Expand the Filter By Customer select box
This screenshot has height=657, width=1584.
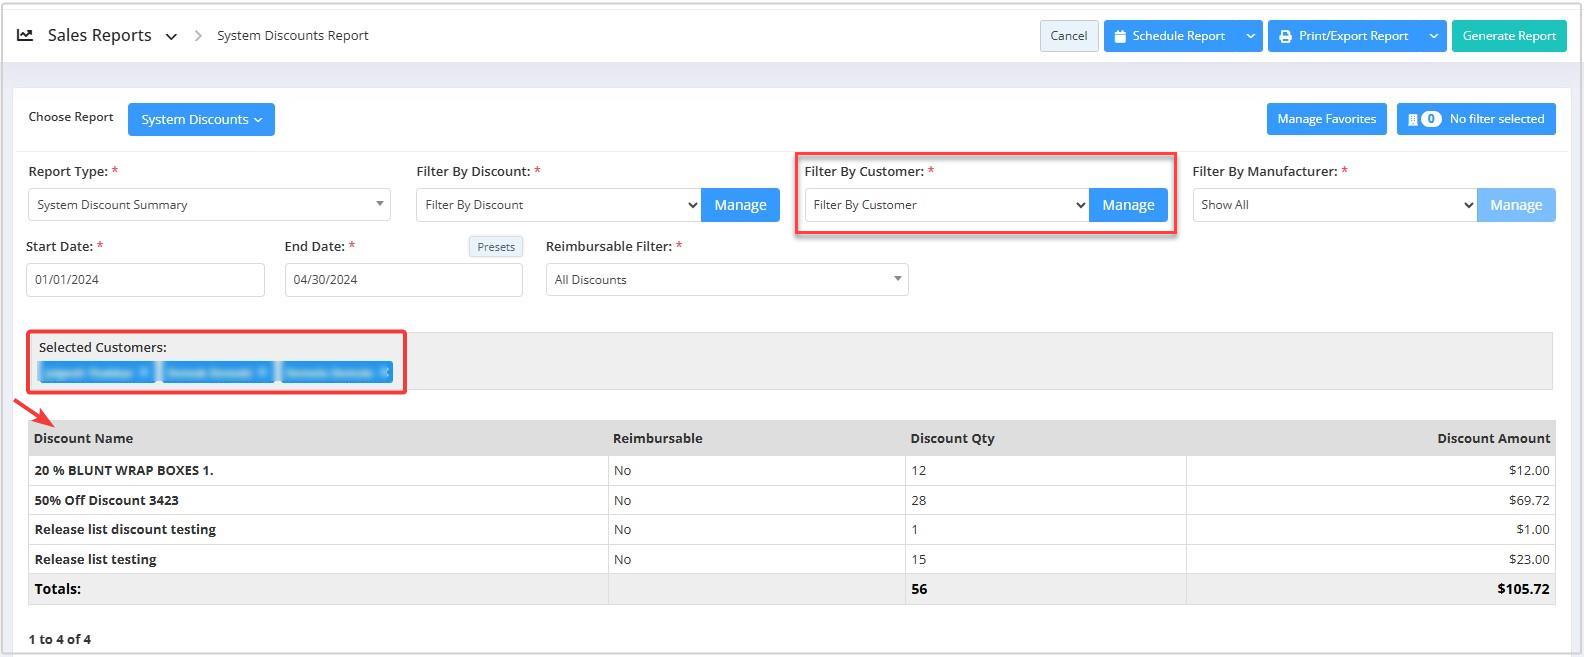click(x=946, y=205)
